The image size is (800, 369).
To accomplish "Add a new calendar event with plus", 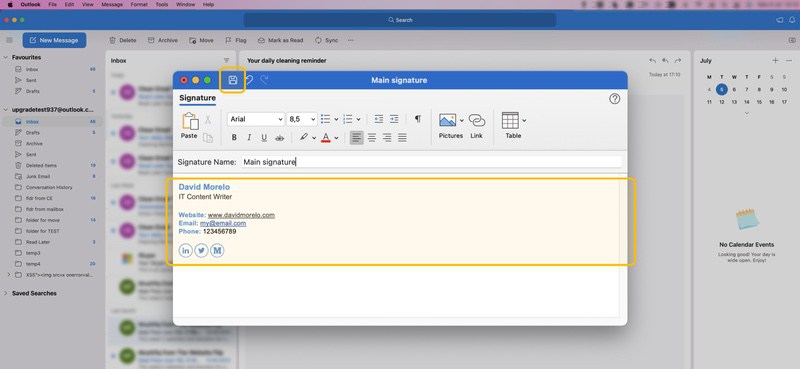I will pyautogui.click(x=776, y=60).
